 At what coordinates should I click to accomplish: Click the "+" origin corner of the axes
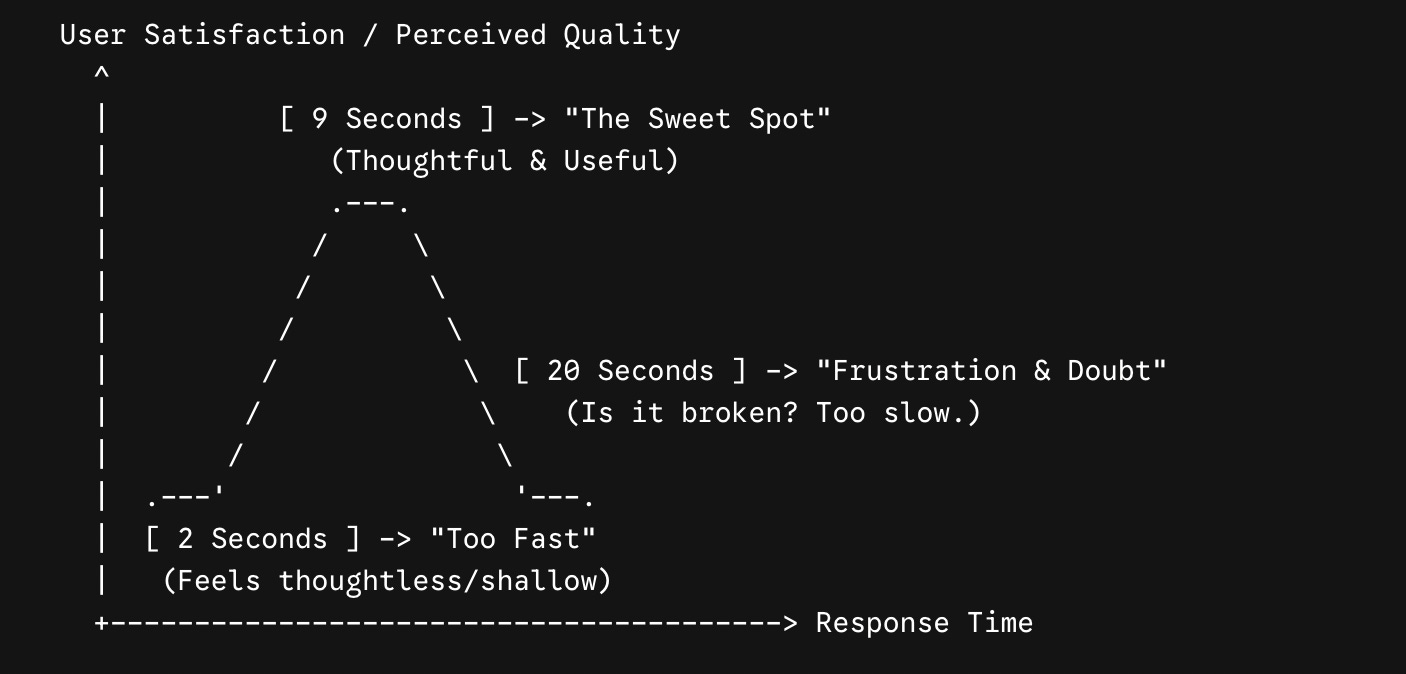(102, 623)
